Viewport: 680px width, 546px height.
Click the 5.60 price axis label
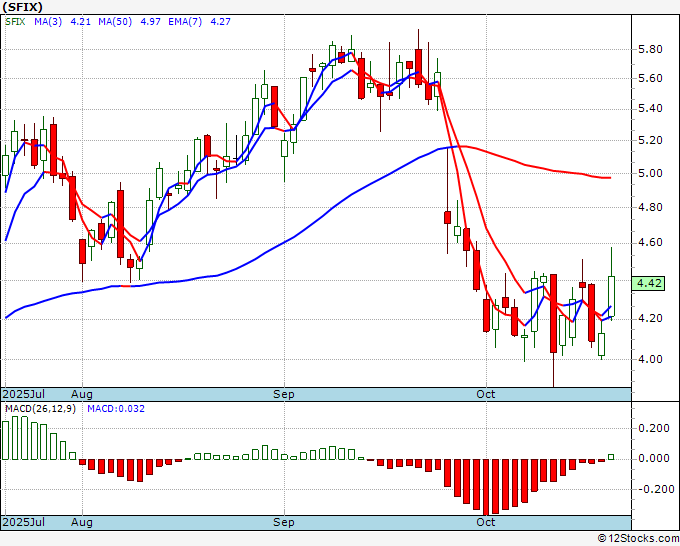tap(650, 78)
